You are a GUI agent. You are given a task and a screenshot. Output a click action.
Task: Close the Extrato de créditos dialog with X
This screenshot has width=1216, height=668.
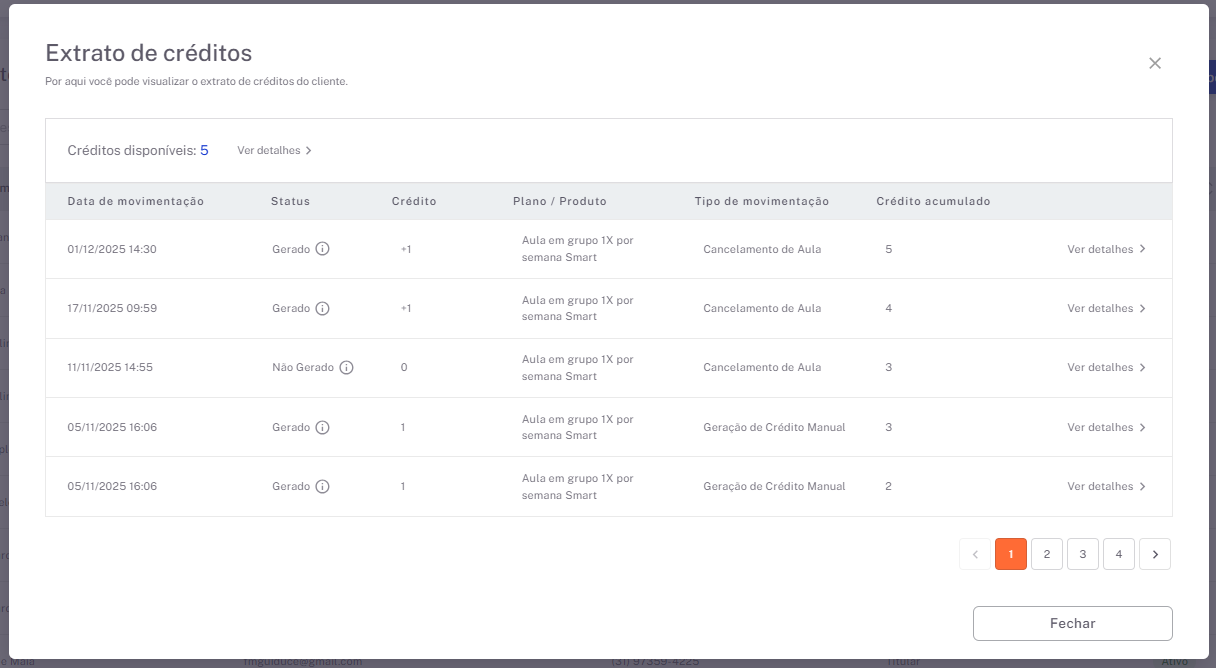pos(1155,63)
